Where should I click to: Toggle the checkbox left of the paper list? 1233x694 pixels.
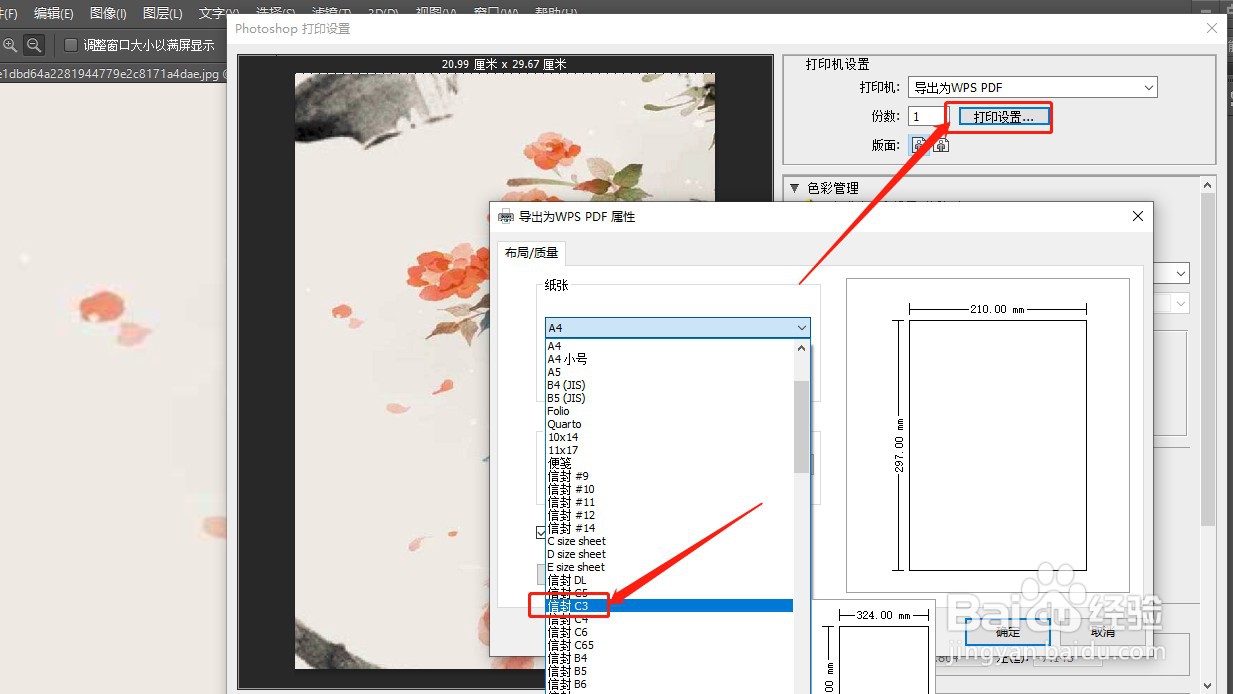click(x=541, y=533)
